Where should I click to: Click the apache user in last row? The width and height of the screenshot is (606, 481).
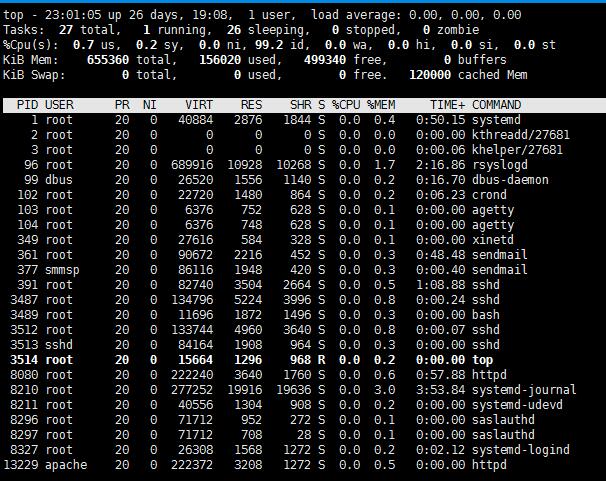[x=67, y=465]
